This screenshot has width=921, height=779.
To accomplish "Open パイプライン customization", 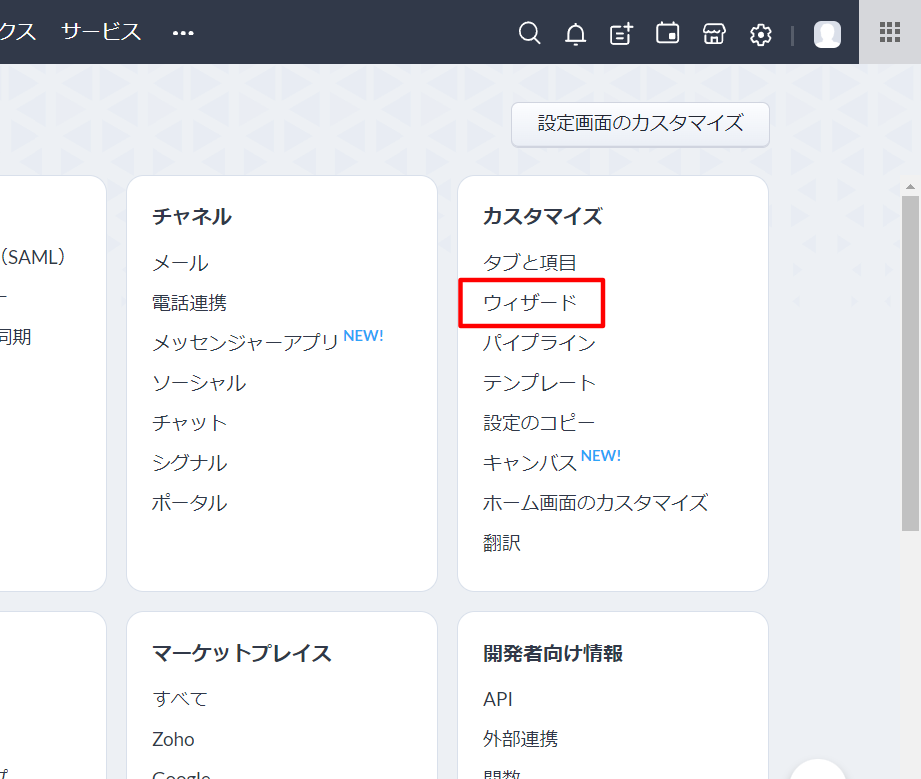I will (x=539, y=343).
